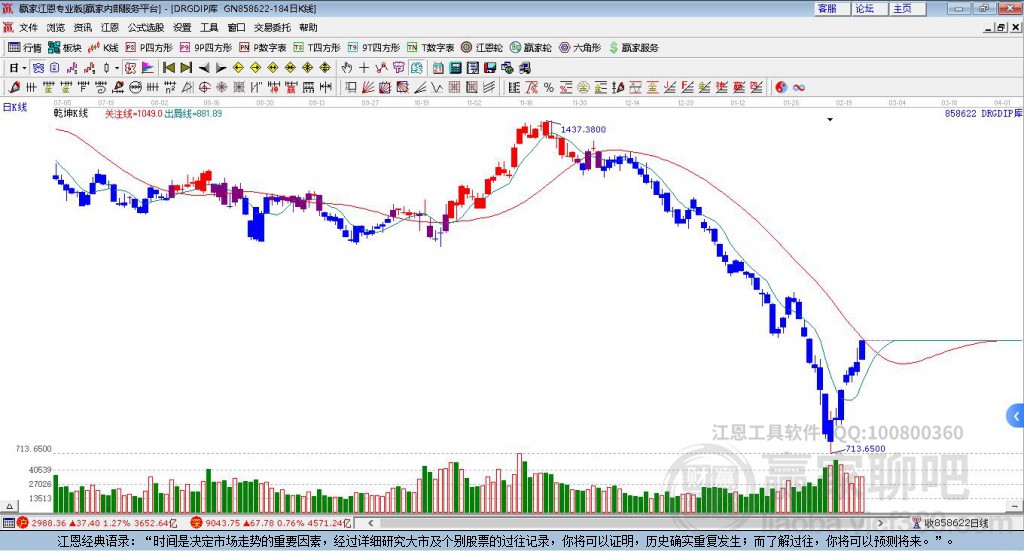Open the P数字表 tool
The image size is (1024, 551).
[x=263, y=48]
